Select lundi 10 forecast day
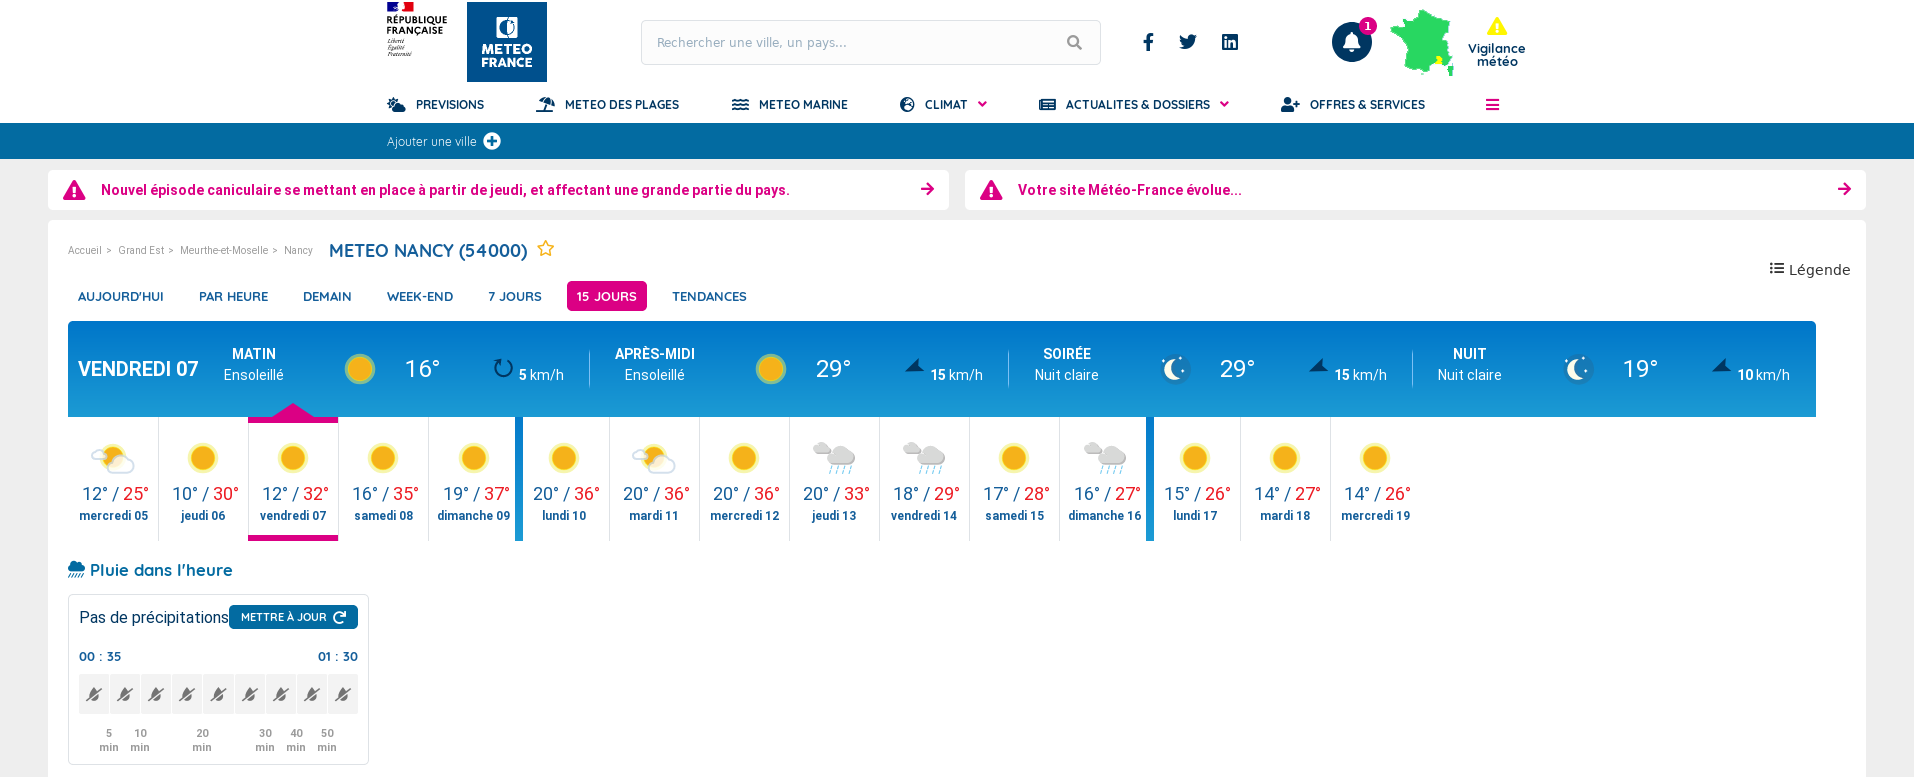The image size is (1914, 777). 564,480
